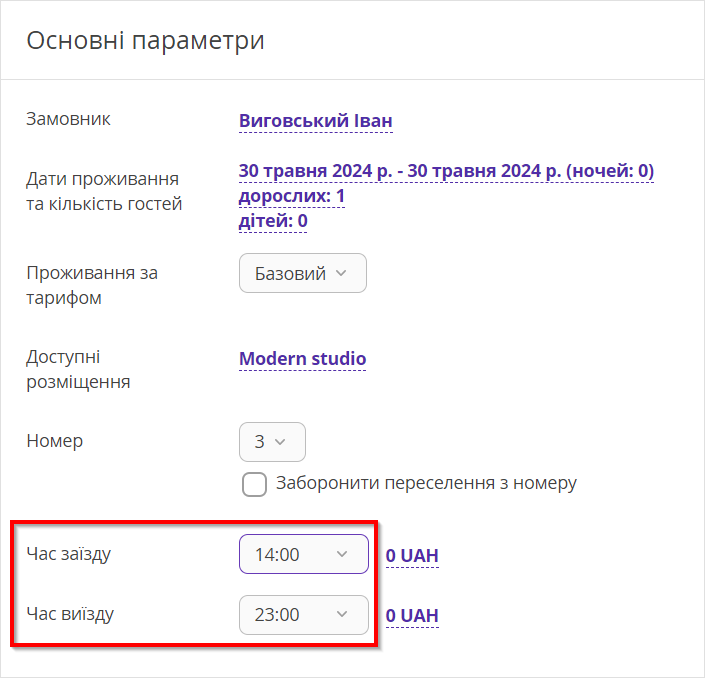The image size is (705, 678).
Task: Select the Modern studio accommodation link
Action: tap(303, 359)
